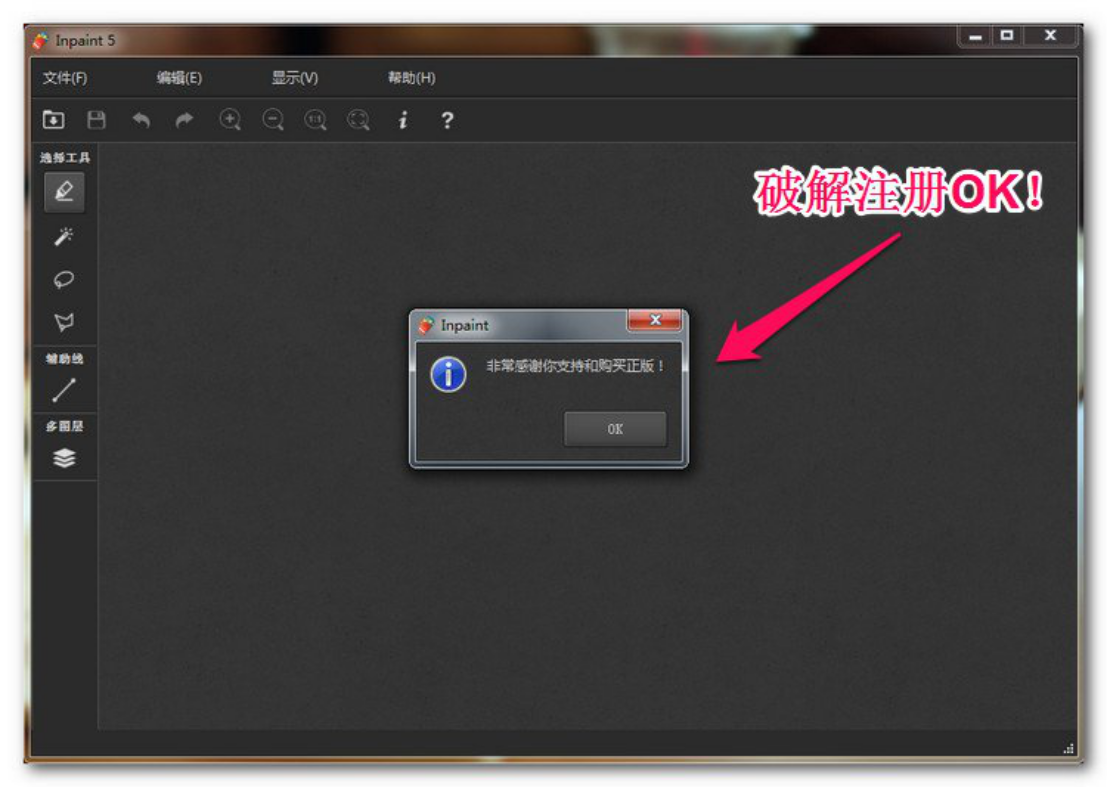Minimize the Inpaint 5 window

pyautogui.click(x=975, y=36)
